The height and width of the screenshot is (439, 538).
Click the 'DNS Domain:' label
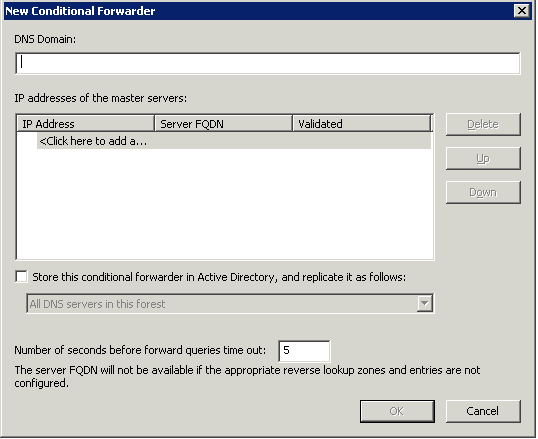(45, 39)
